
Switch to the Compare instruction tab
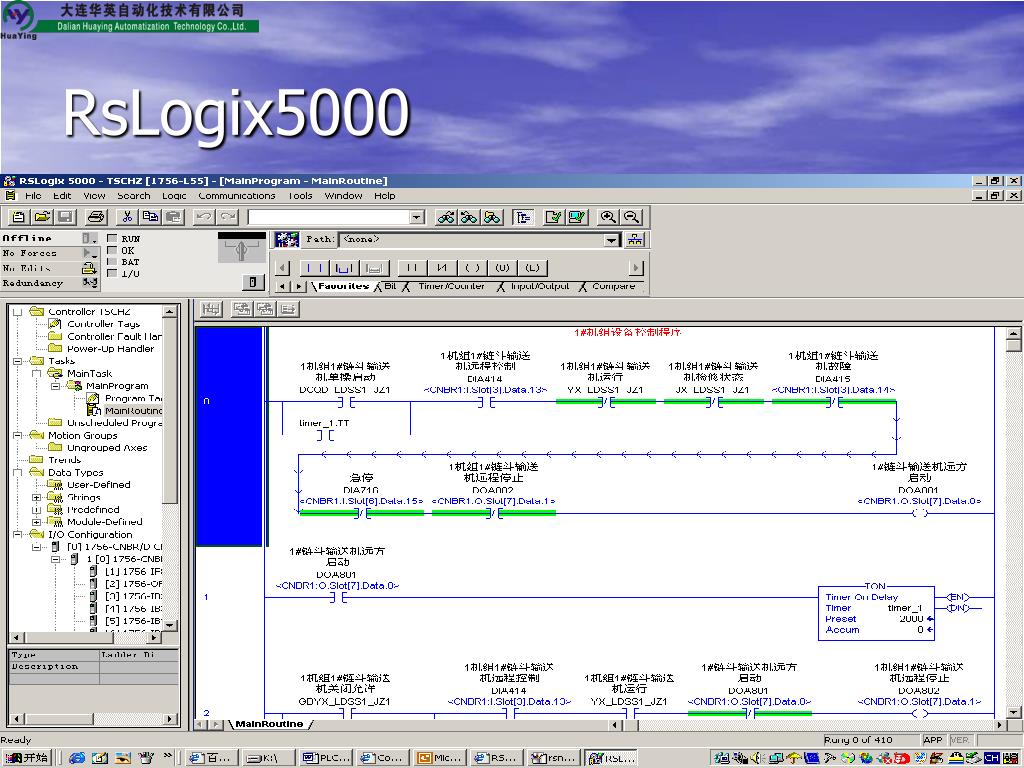[613, 286]
